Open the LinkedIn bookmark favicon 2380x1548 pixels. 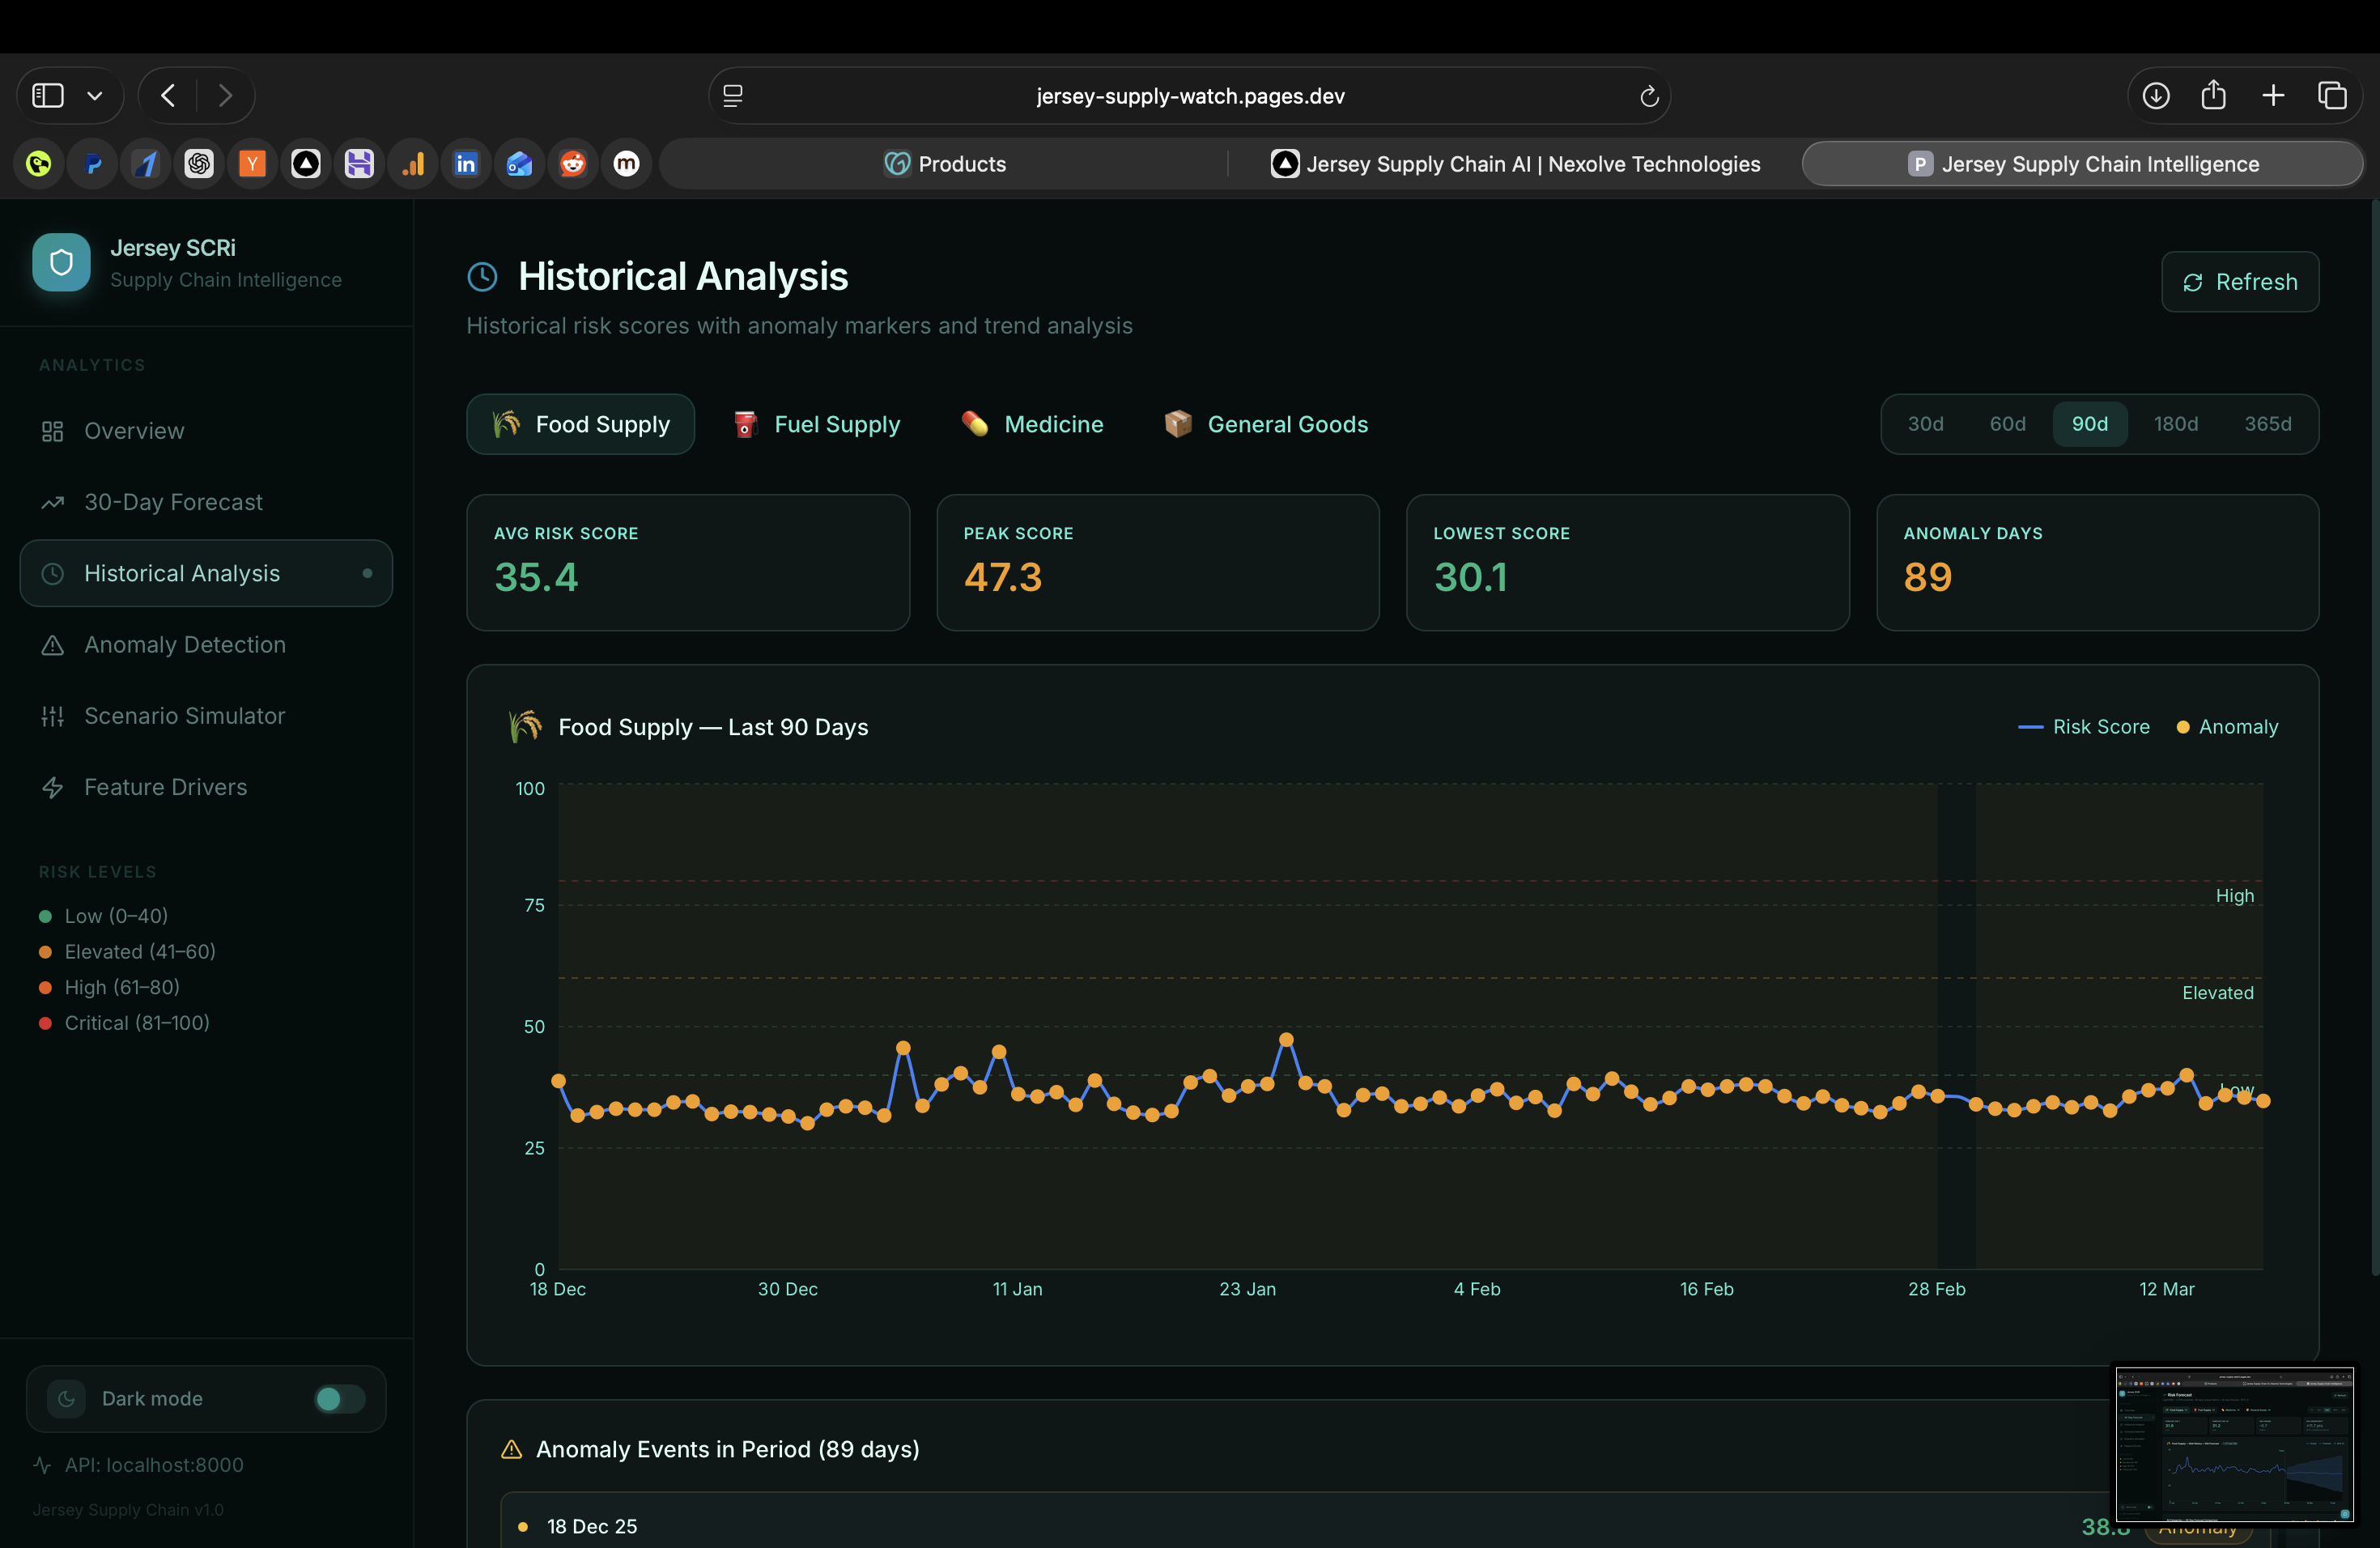(465, 164)
